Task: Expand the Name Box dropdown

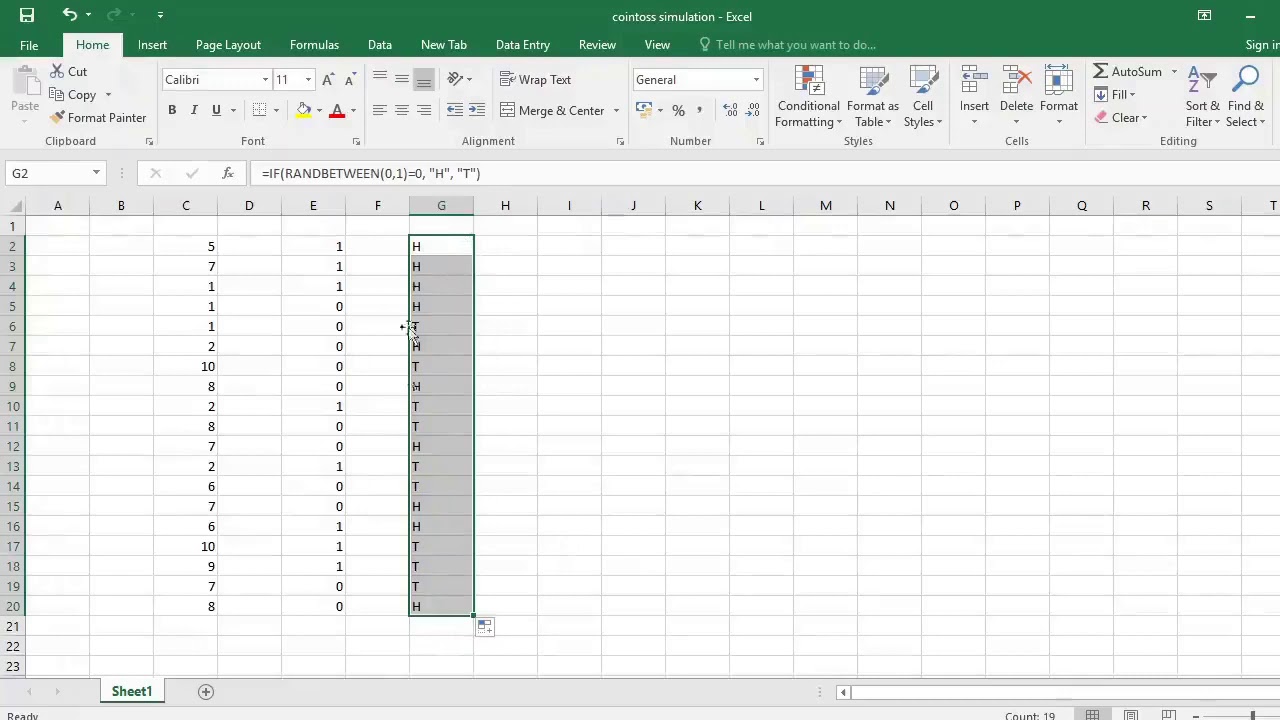Action: pos(96,173)
